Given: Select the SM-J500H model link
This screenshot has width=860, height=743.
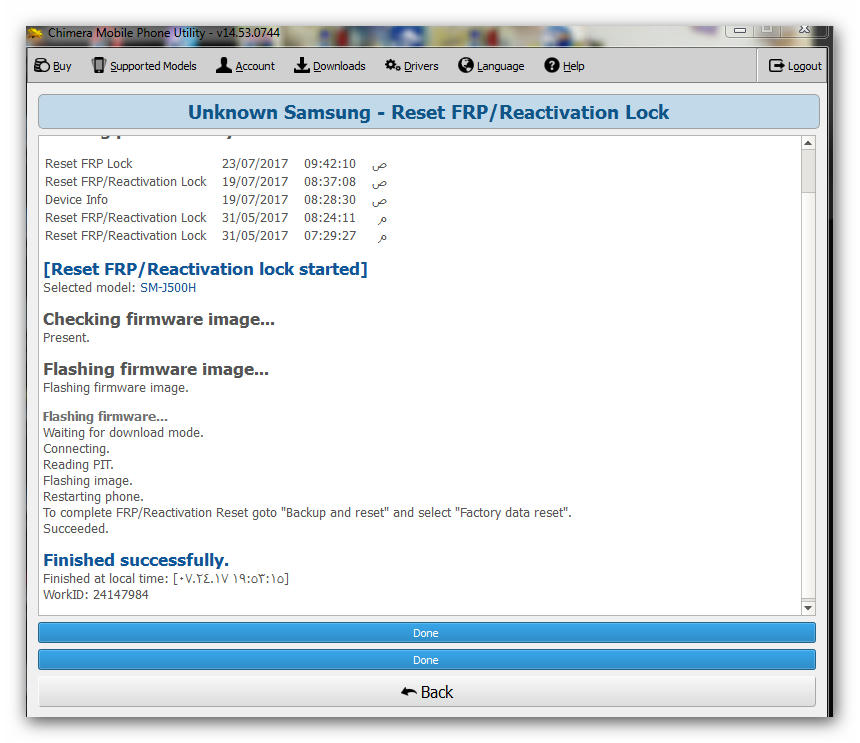Looking at the screenshot, I should [x=168, y=288].
